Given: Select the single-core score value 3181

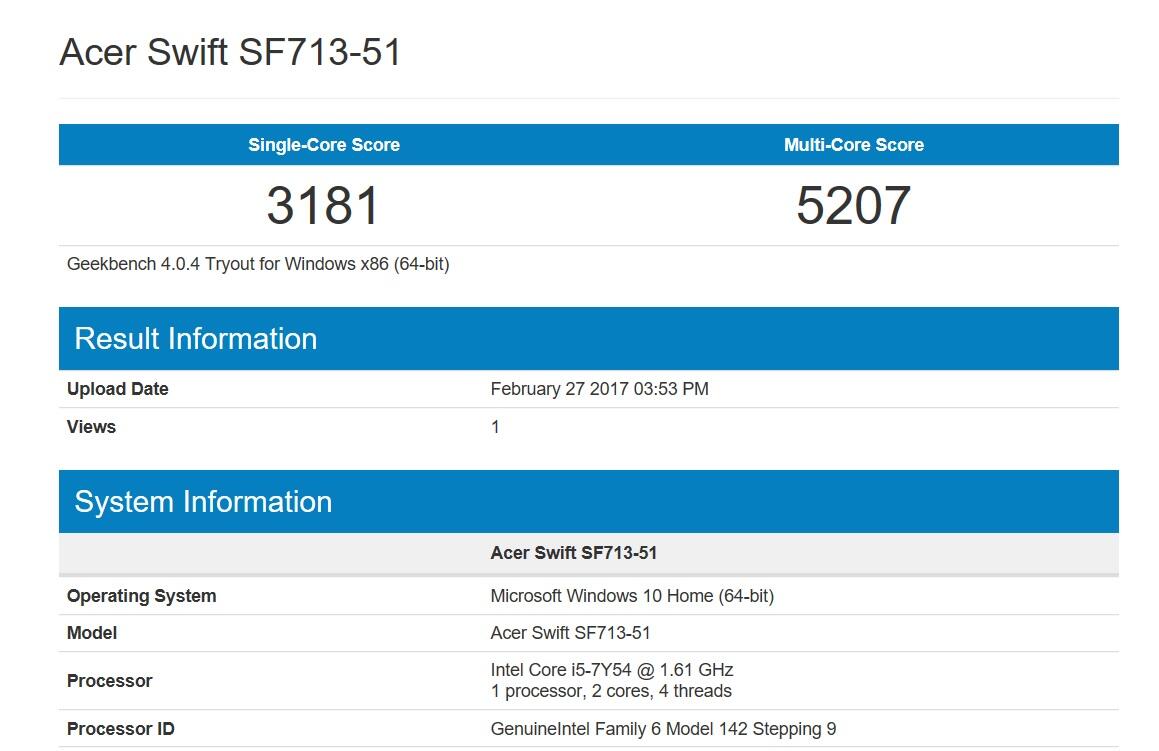Looking at the screenshot, I should [x=324, y=205].
